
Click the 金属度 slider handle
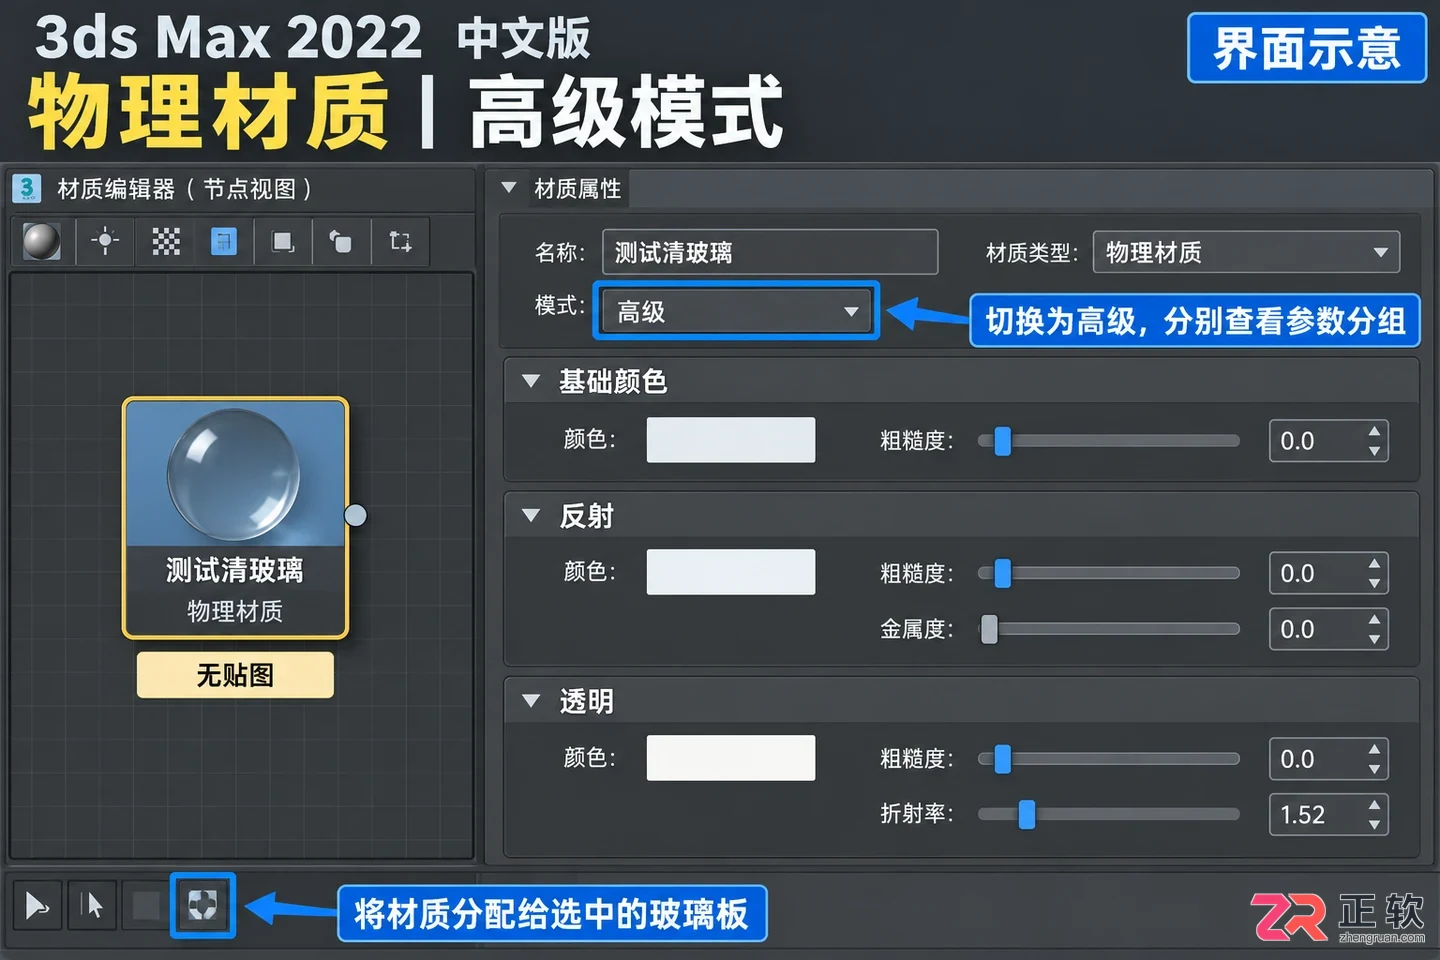point(989,629)
